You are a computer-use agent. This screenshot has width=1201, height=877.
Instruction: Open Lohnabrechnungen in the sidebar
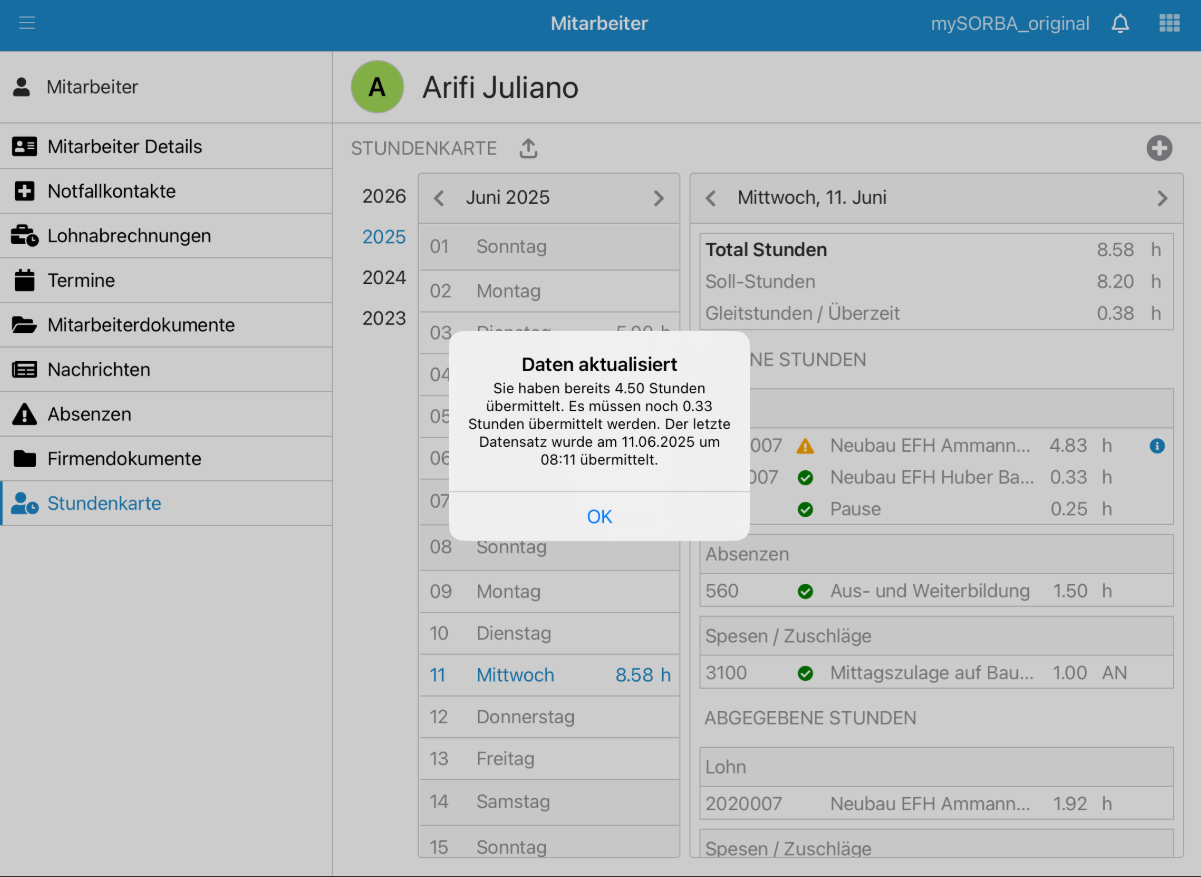pyautogui.click(x=129, y=236)
